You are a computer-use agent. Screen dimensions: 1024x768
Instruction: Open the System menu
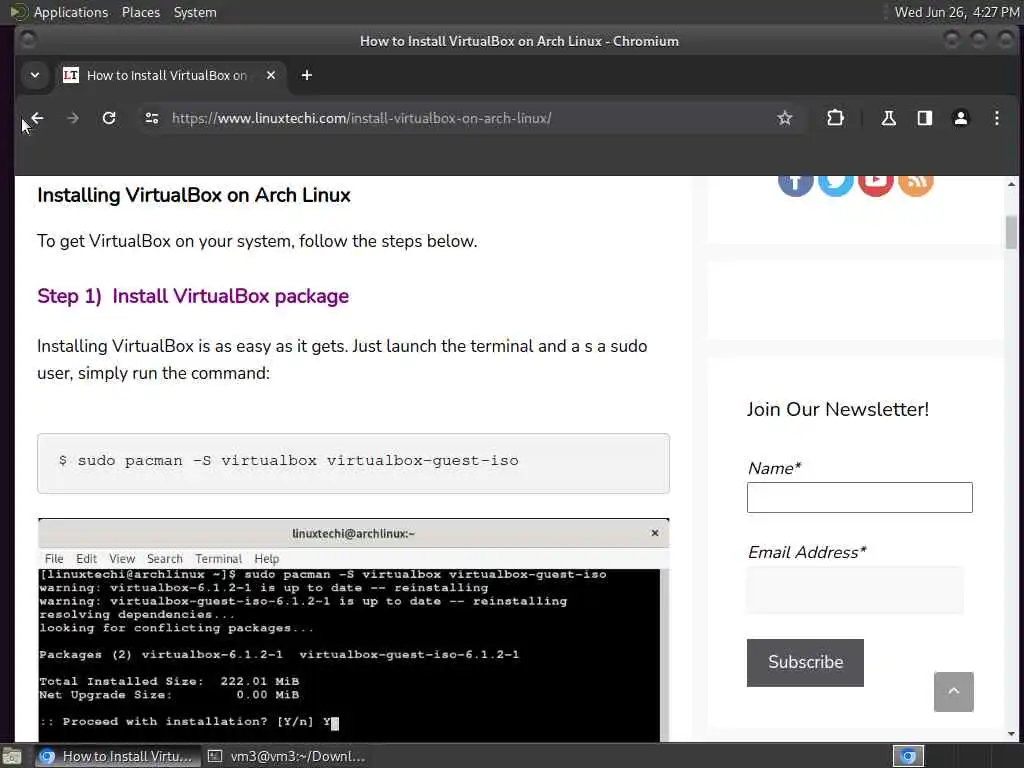point(195,12)
